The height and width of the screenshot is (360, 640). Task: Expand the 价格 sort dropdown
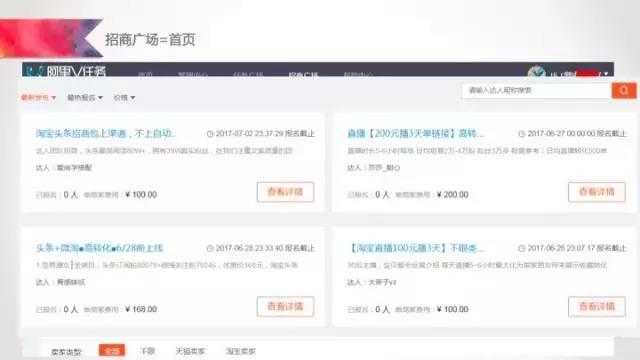(x=124, y=98)
